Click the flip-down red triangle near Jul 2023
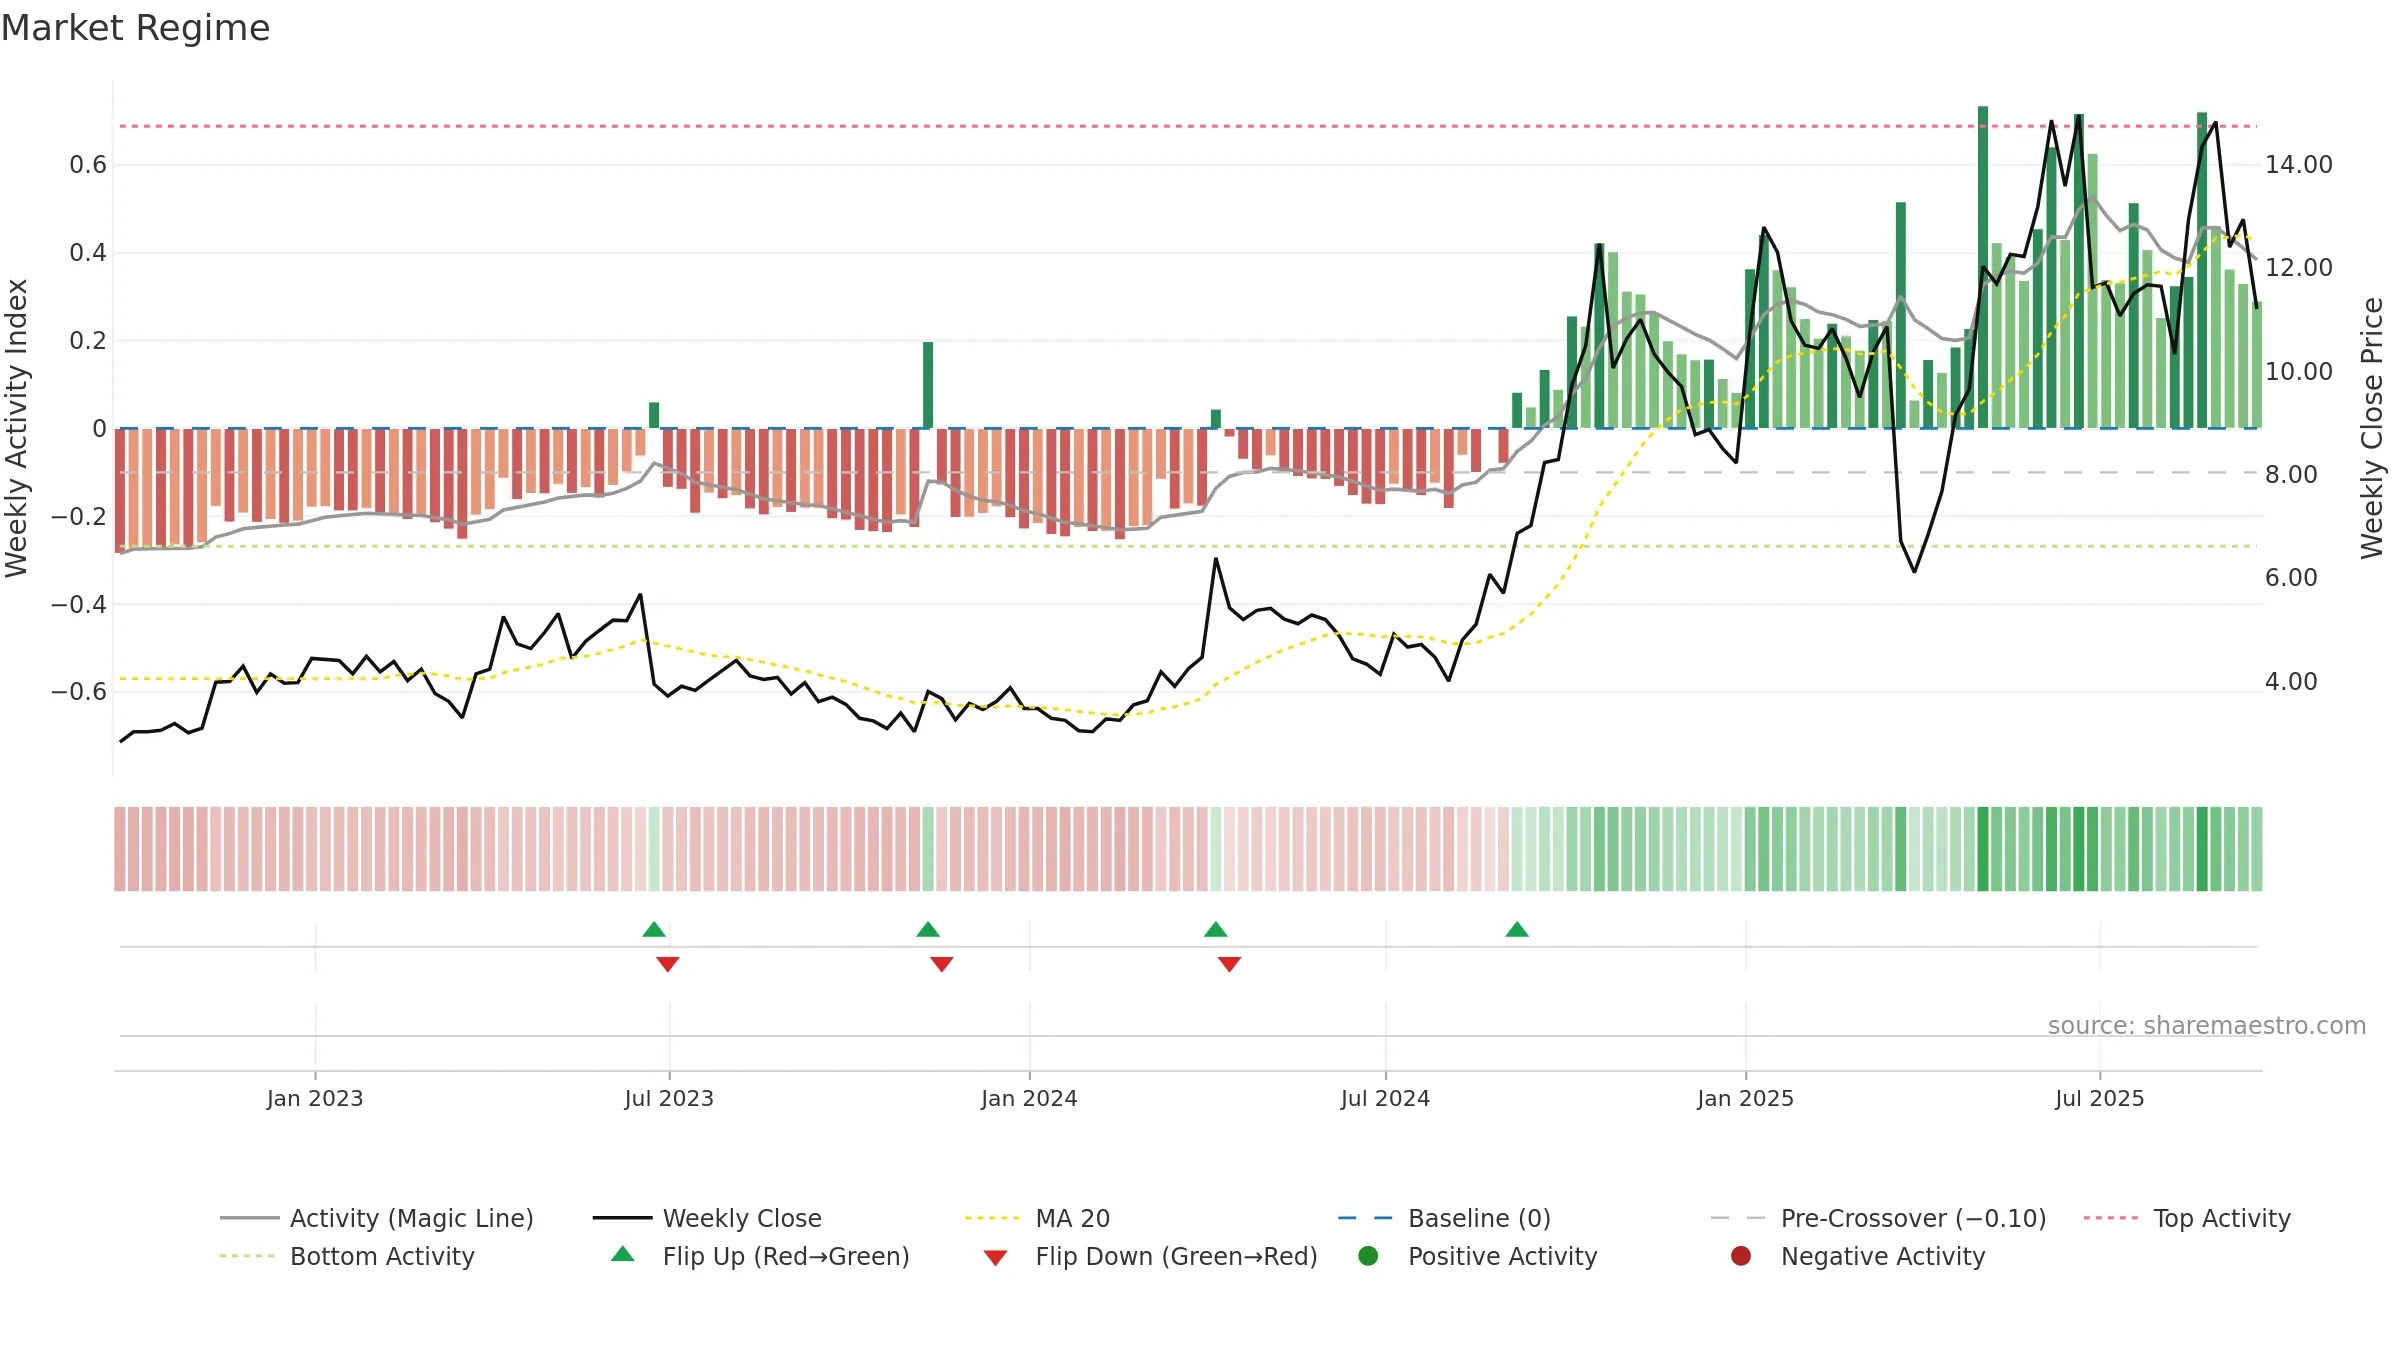The height and width of the screenshot is (1350, 2400). (668, 964)
